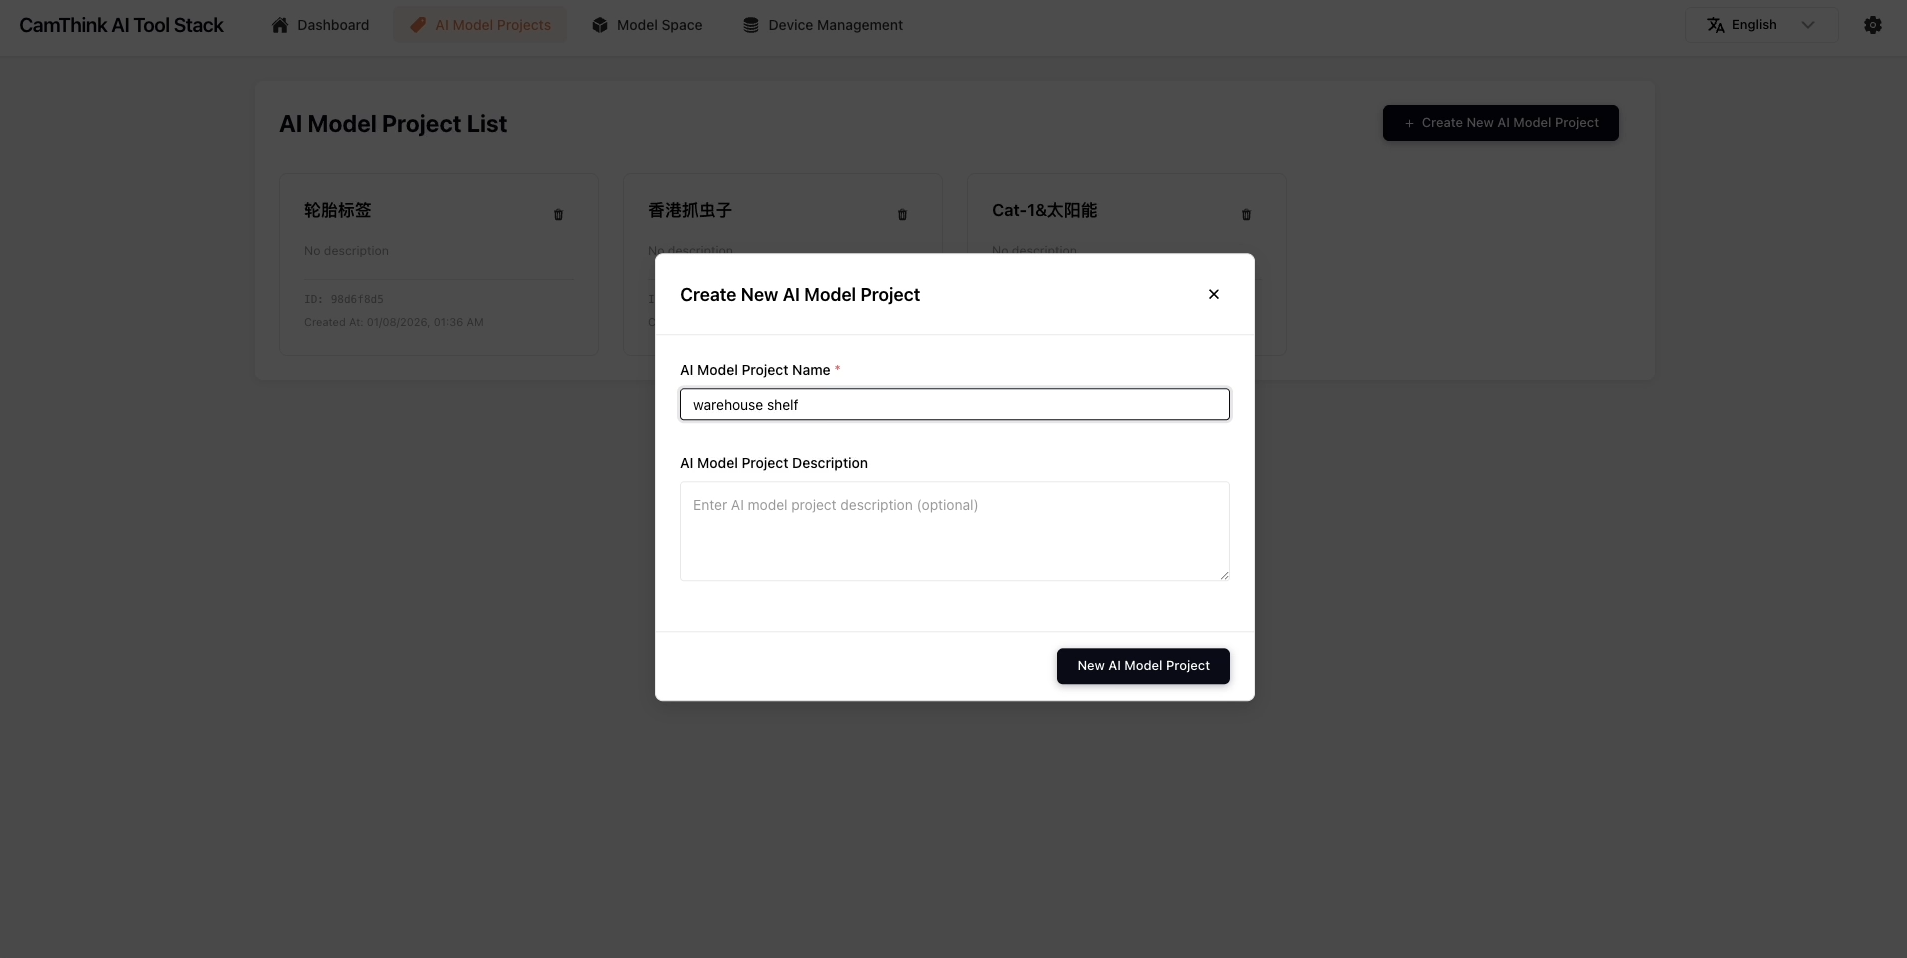The height and width of the screenshot is (958, 1907).
Task: Expand the English language dropdown chevron
Action: (1807, 25)
